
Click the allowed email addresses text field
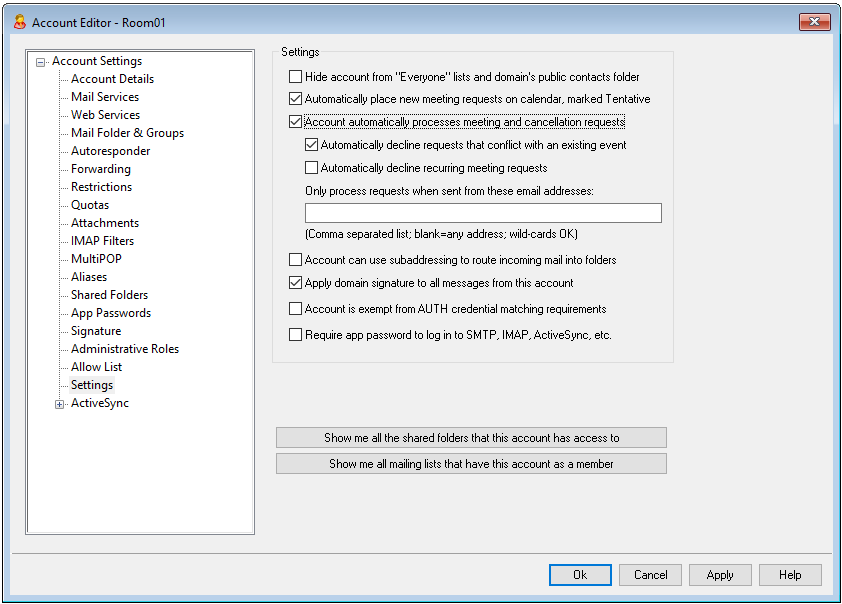click(483, 213)
